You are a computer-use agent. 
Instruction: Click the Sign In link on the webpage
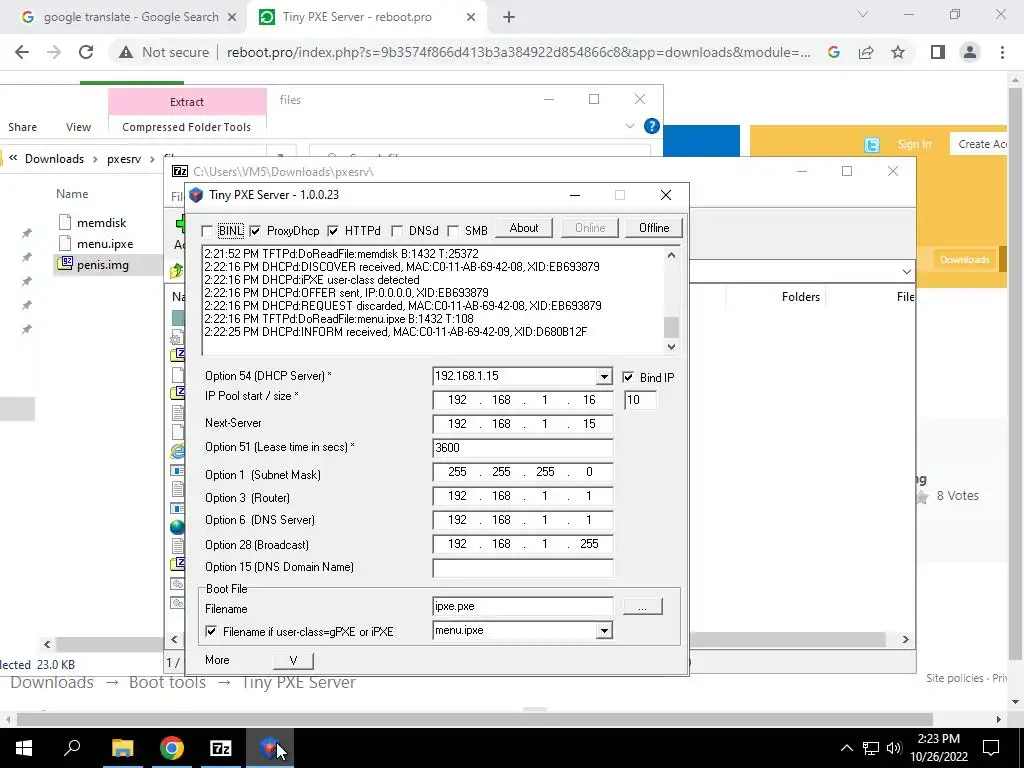pos(914,144)
